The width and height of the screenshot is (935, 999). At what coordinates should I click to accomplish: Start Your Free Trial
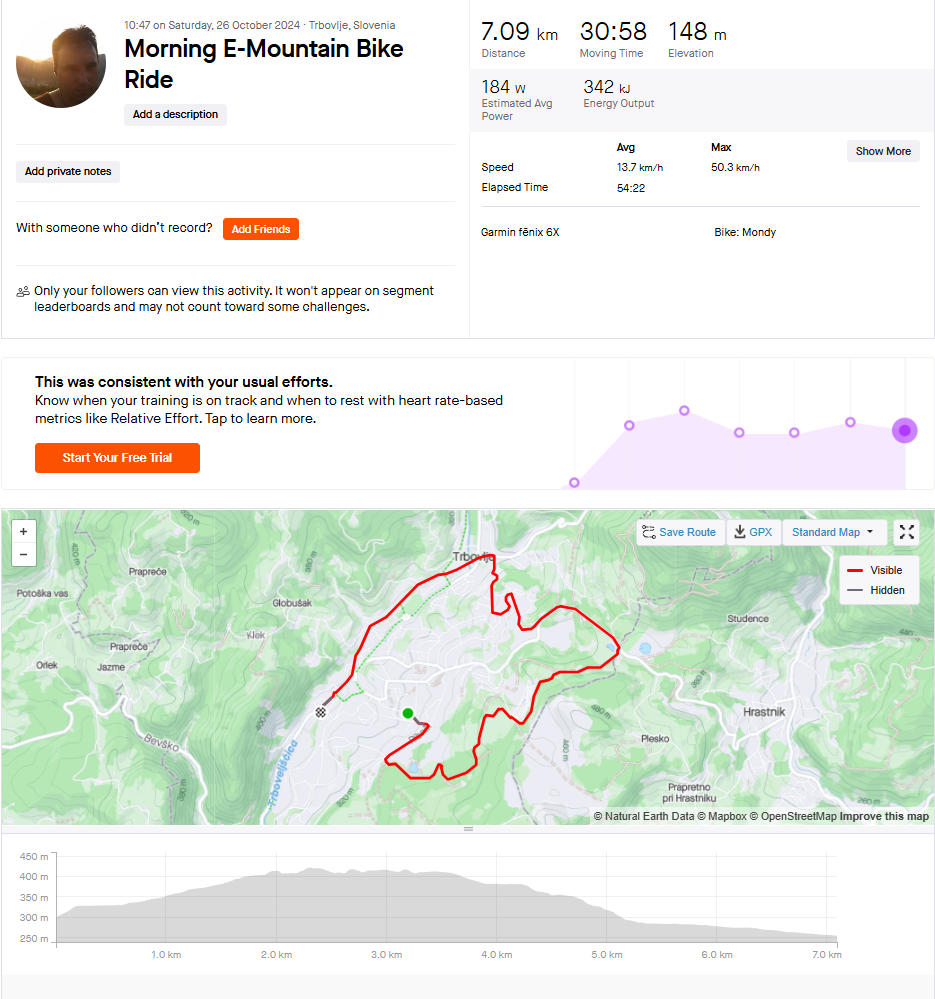click(x=117, y=457)
